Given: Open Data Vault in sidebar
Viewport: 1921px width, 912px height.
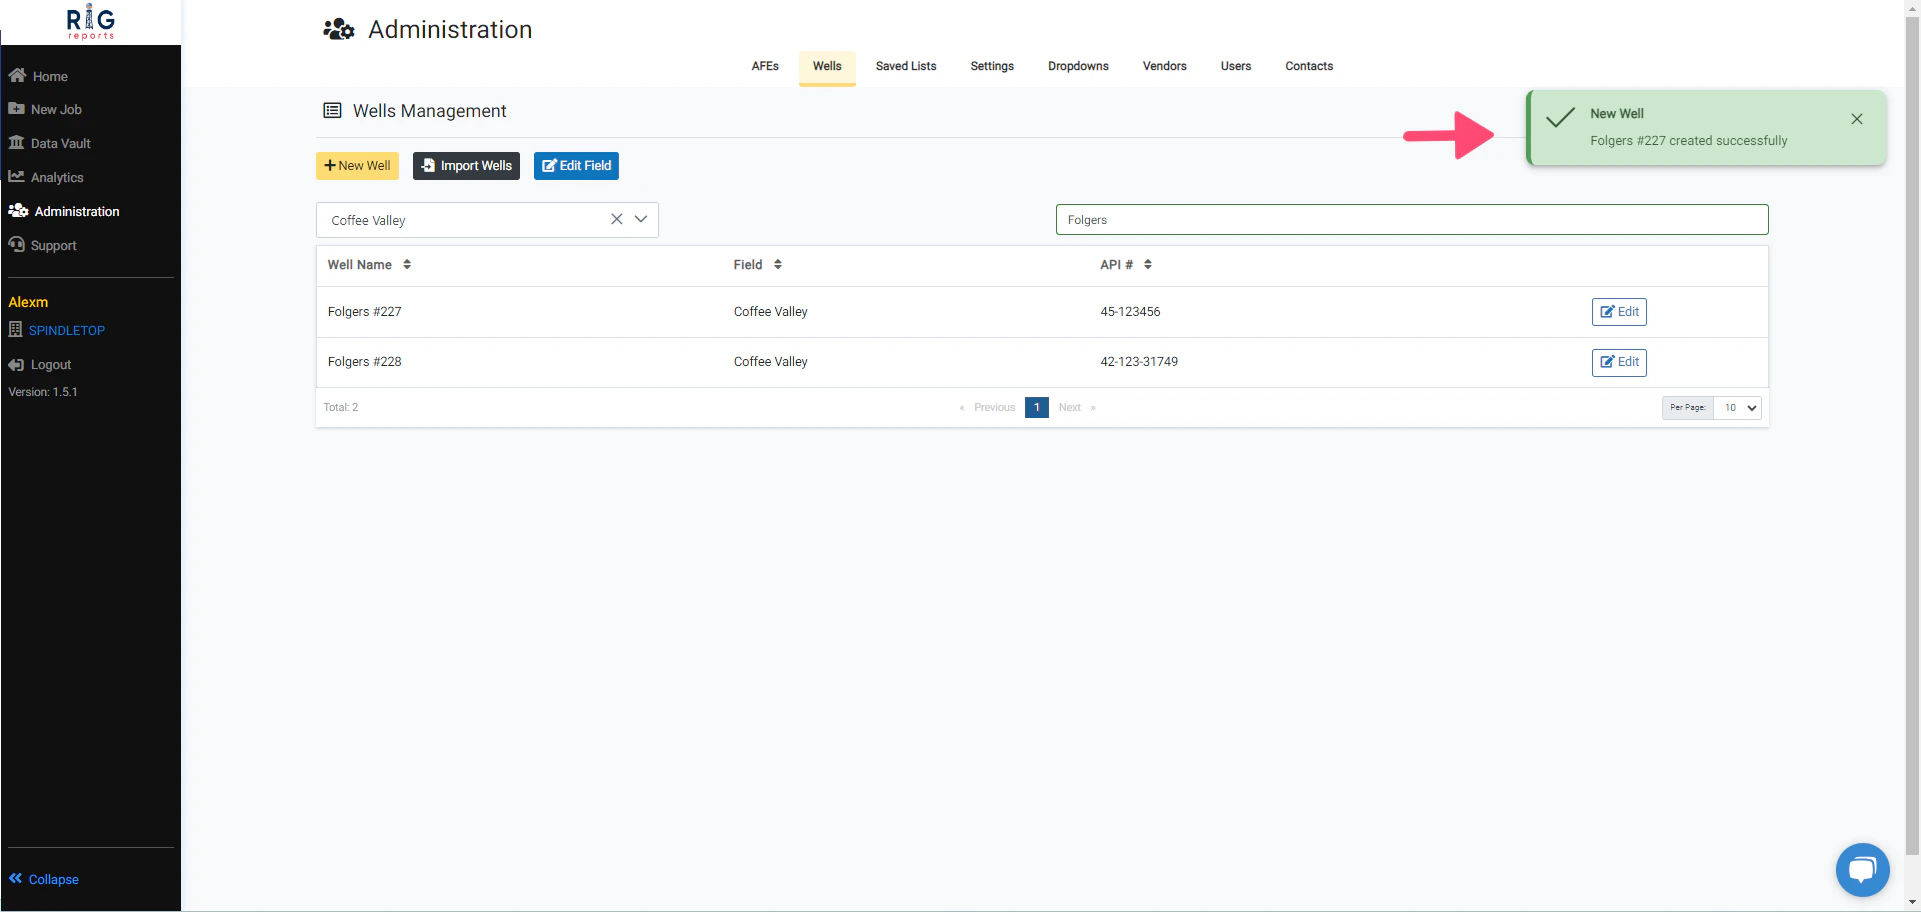Looking at the screenshot, I should pyautogui.click(x=60, y=144).
